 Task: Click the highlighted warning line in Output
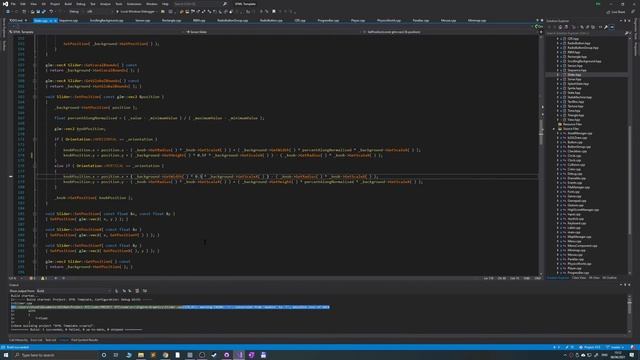pos(170,307)
